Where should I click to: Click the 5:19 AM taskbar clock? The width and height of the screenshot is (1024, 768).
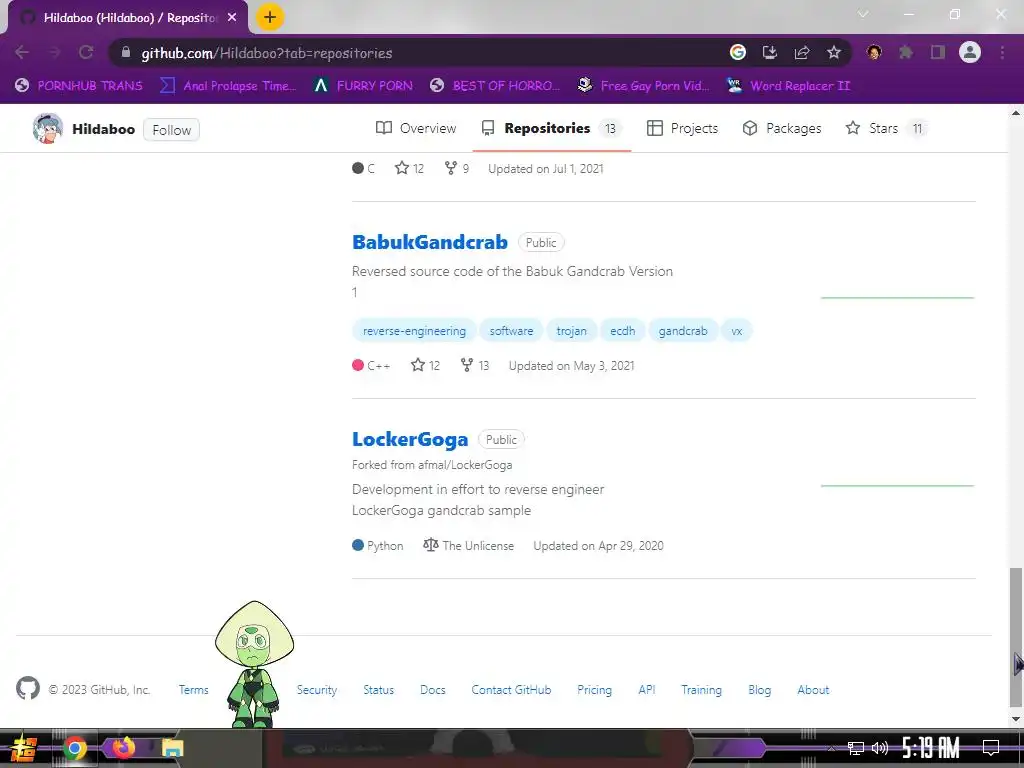[x=931, y=748]
